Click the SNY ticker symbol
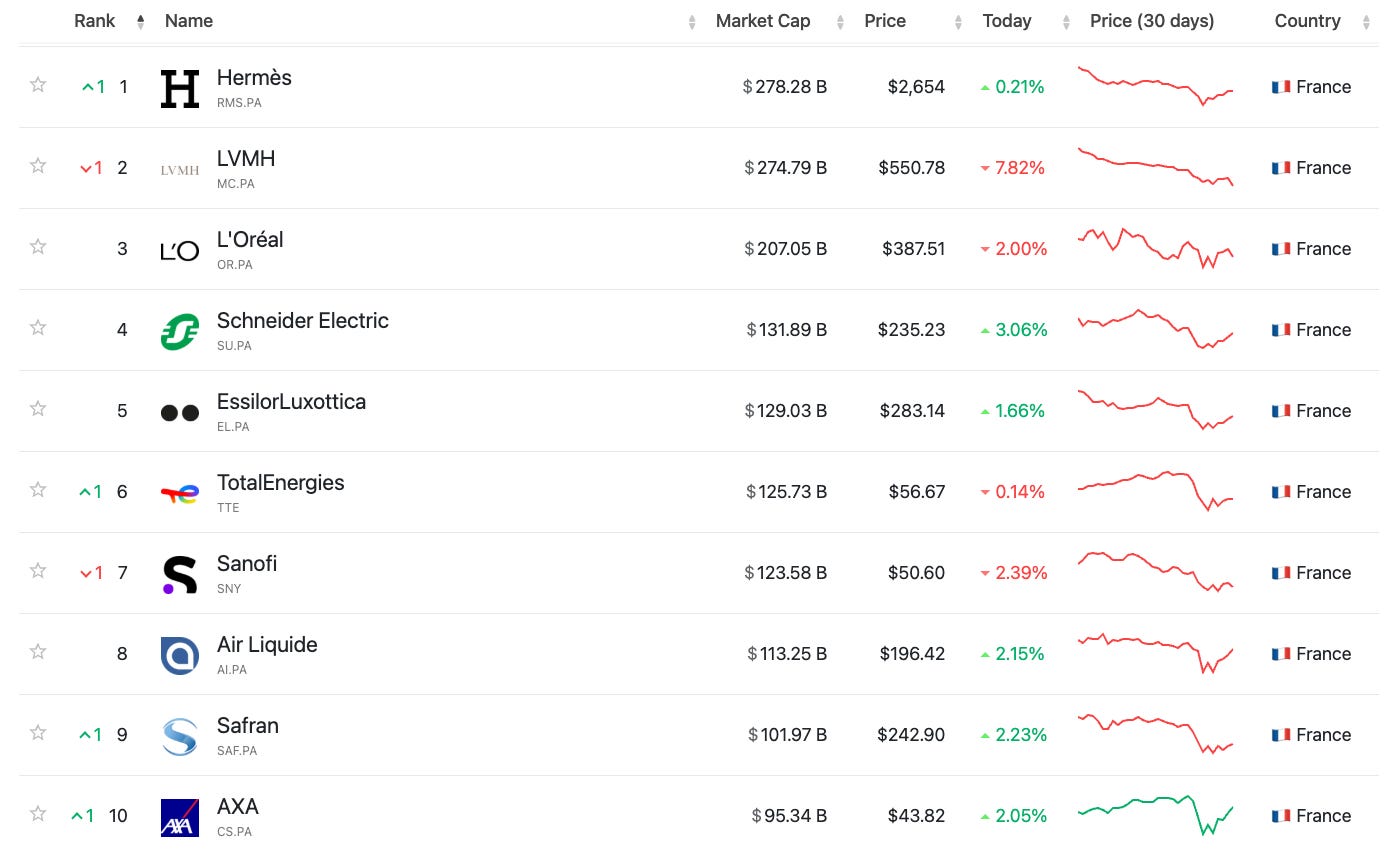The width and height of the screenshot is (1397, 855). [229, 589]
